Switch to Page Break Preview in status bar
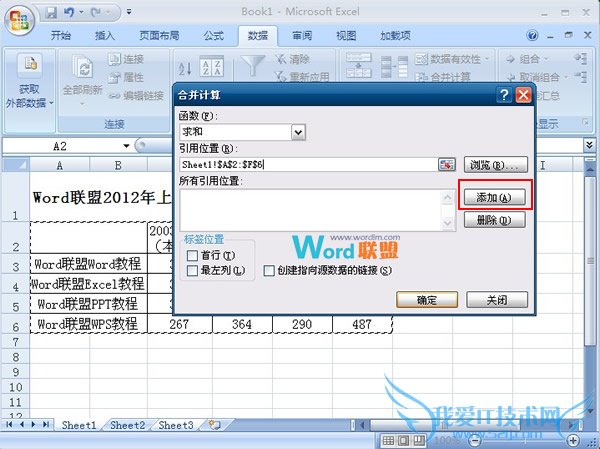This screenshot has height=449, width=600. click(419, 440)
